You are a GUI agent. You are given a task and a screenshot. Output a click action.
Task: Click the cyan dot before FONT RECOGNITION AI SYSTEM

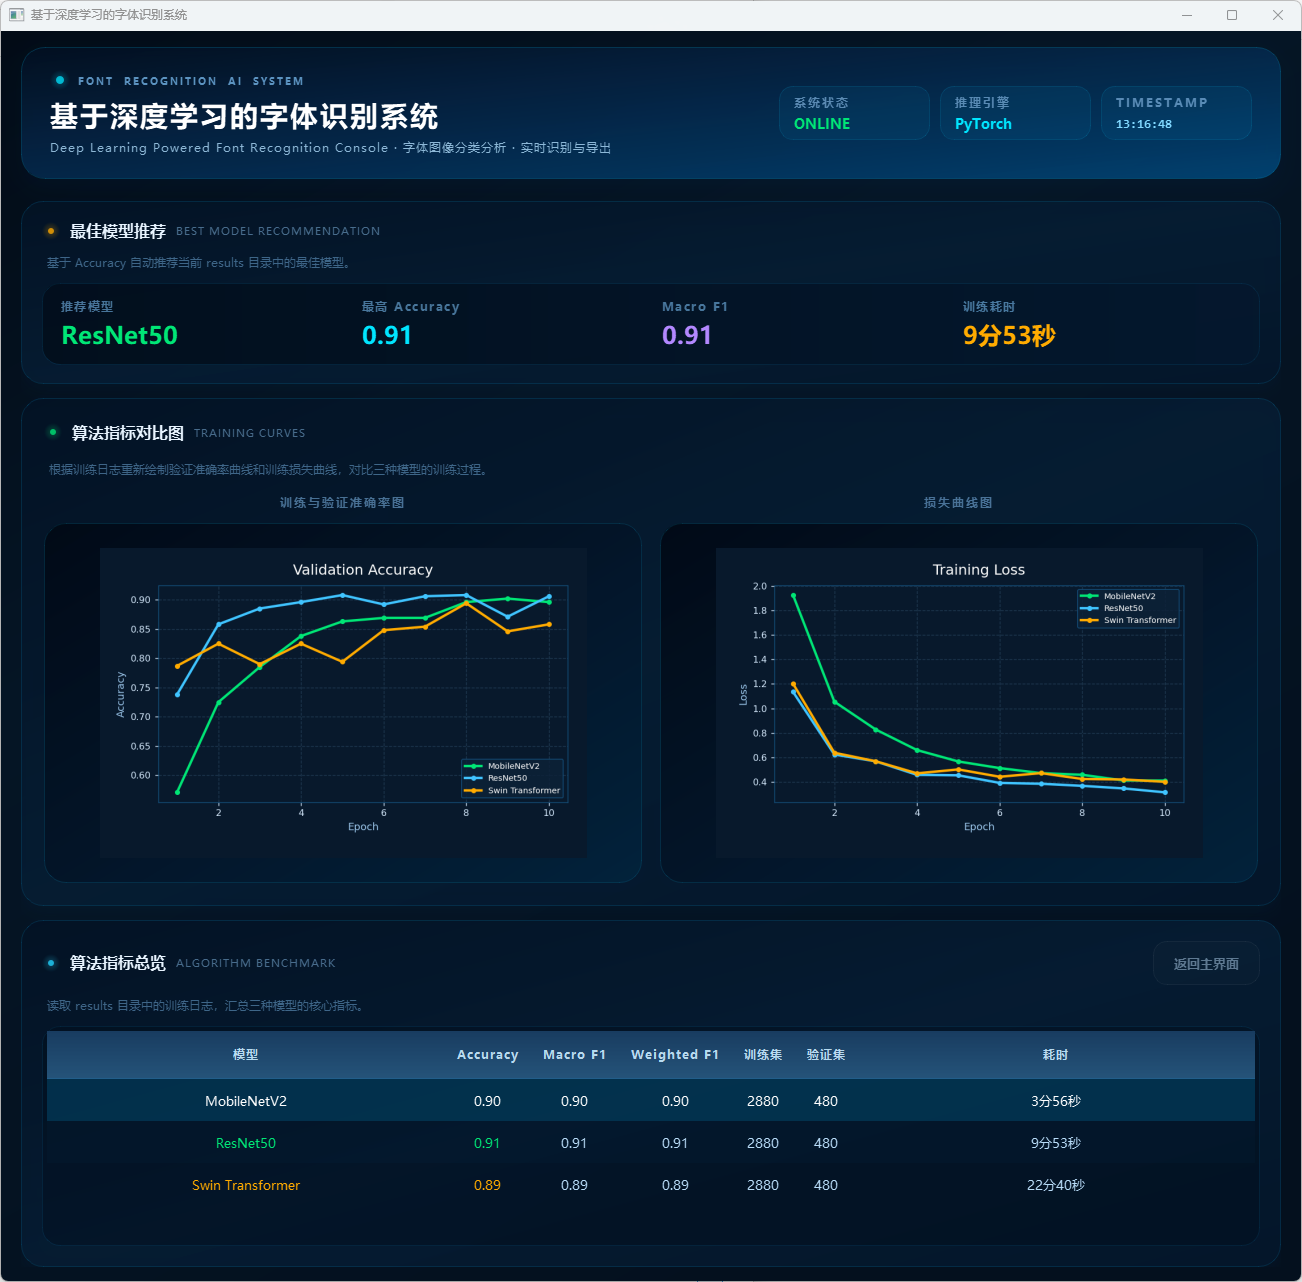pyautogui.click(x=60, y=80)
